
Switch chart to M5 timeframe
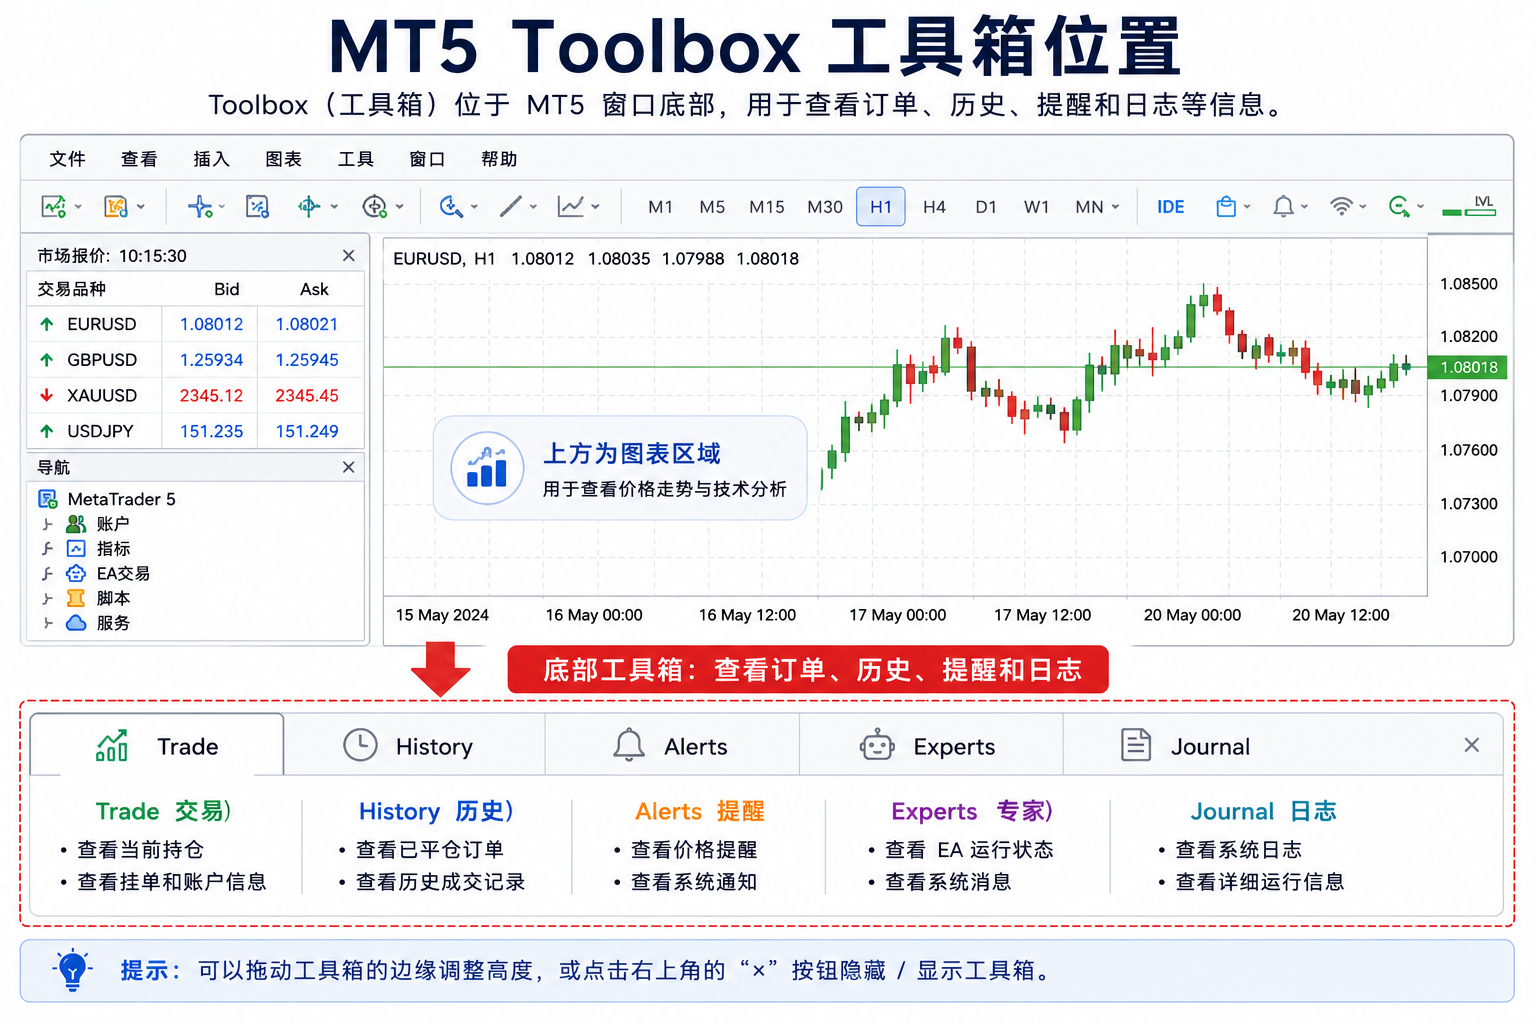point(712,207)
